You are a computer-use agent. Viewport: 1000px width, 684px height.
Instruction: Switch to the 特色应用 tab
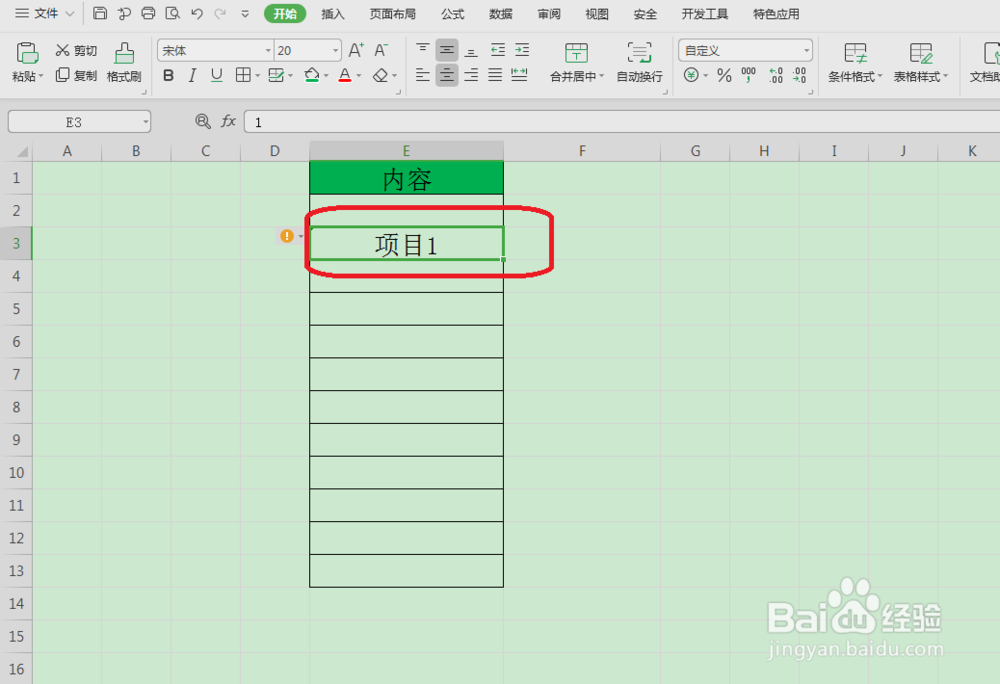tap(776, 14)
